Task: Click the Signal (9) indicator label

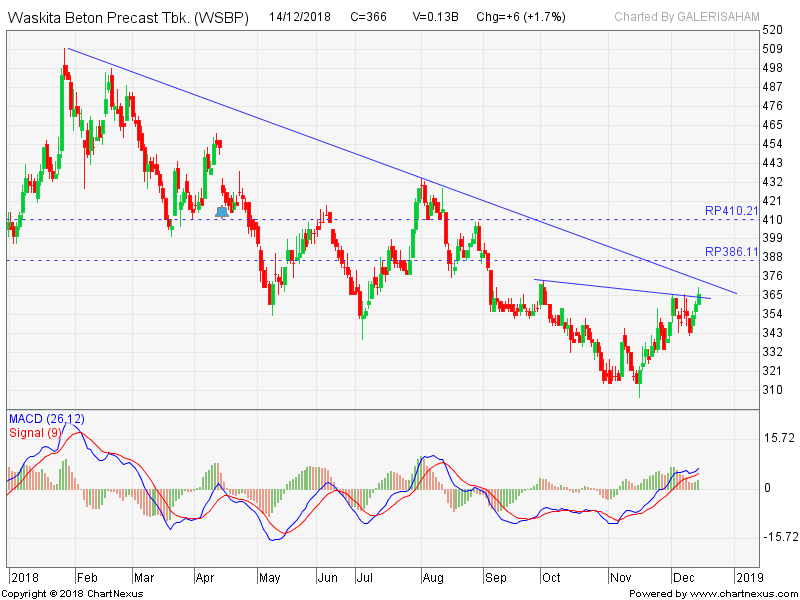Action: tap(35, 433)
